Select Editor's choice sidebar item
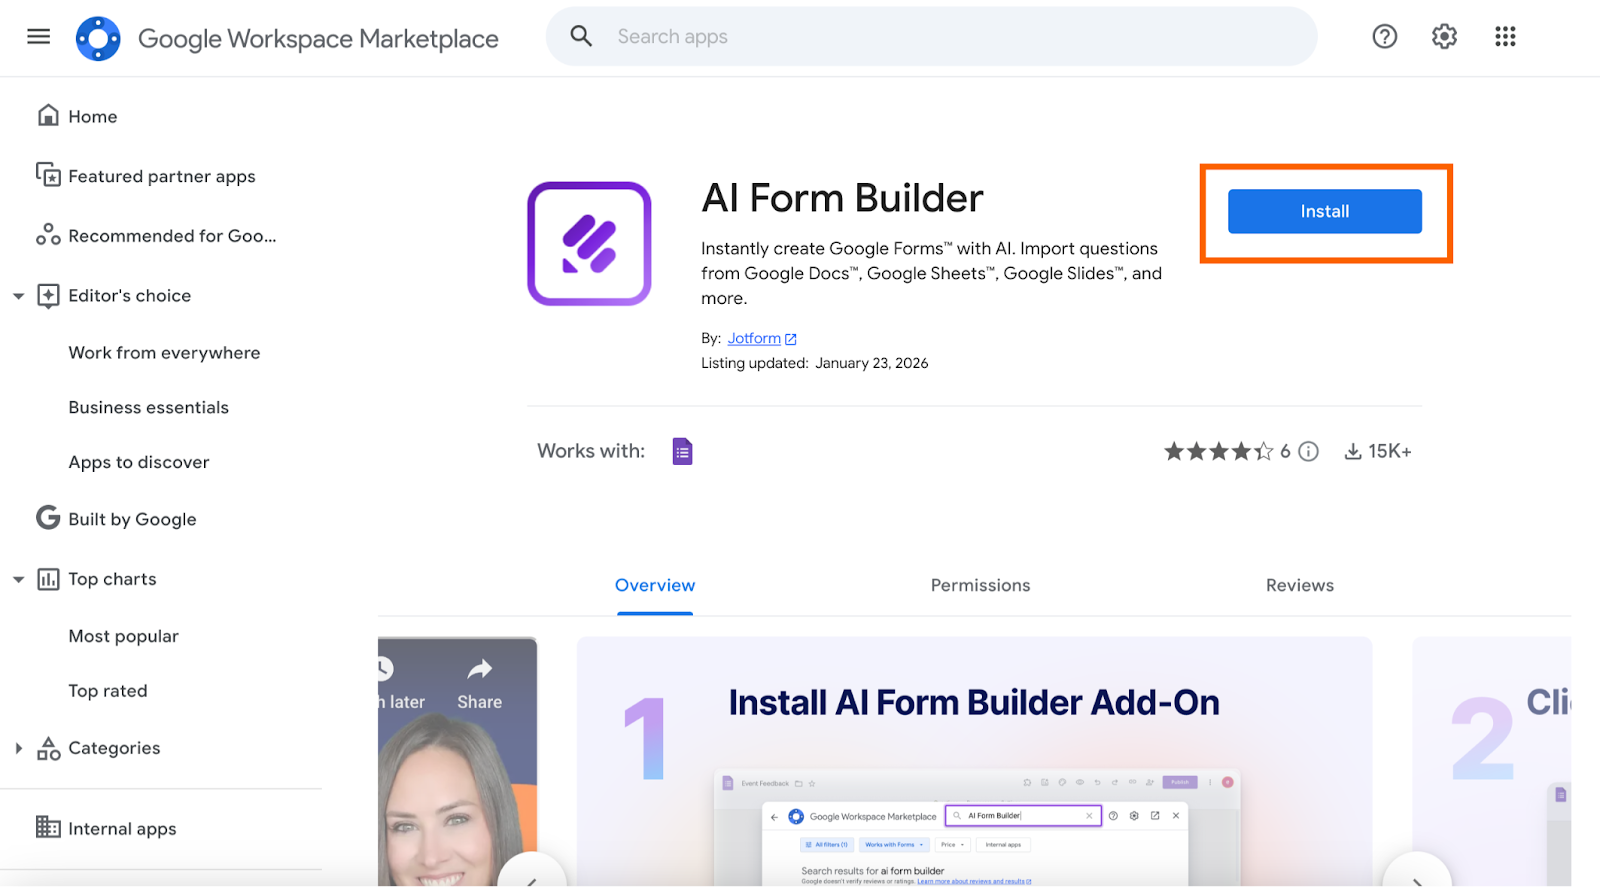 (129, 296)
